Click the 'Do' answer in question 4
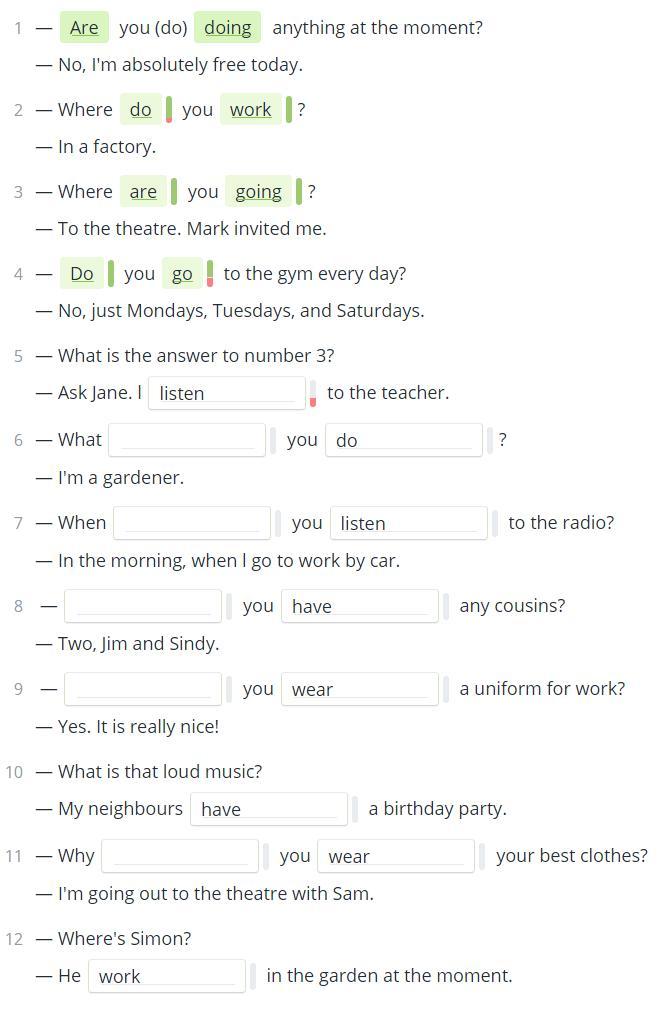 [x=82, y=274]
